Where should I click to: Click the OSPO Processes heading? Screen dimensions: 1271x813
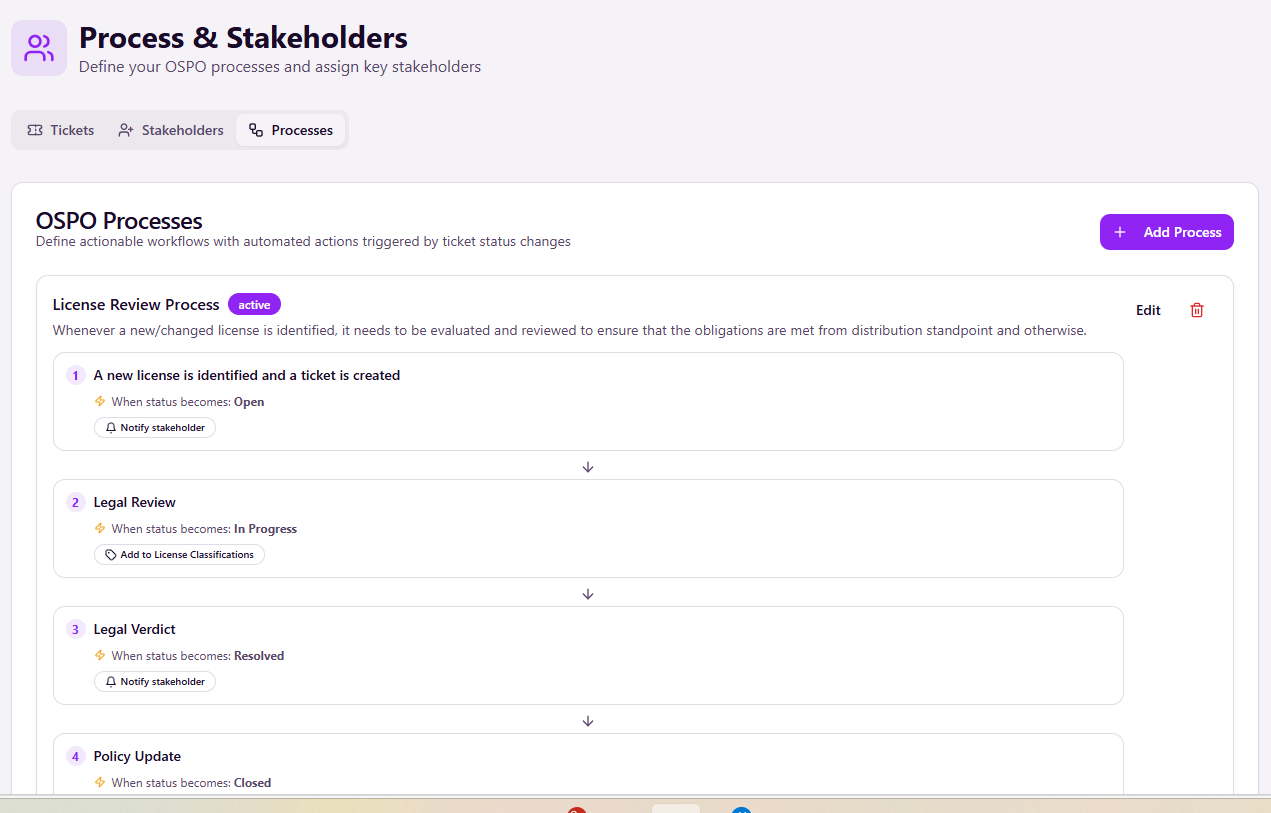[119, 220]
